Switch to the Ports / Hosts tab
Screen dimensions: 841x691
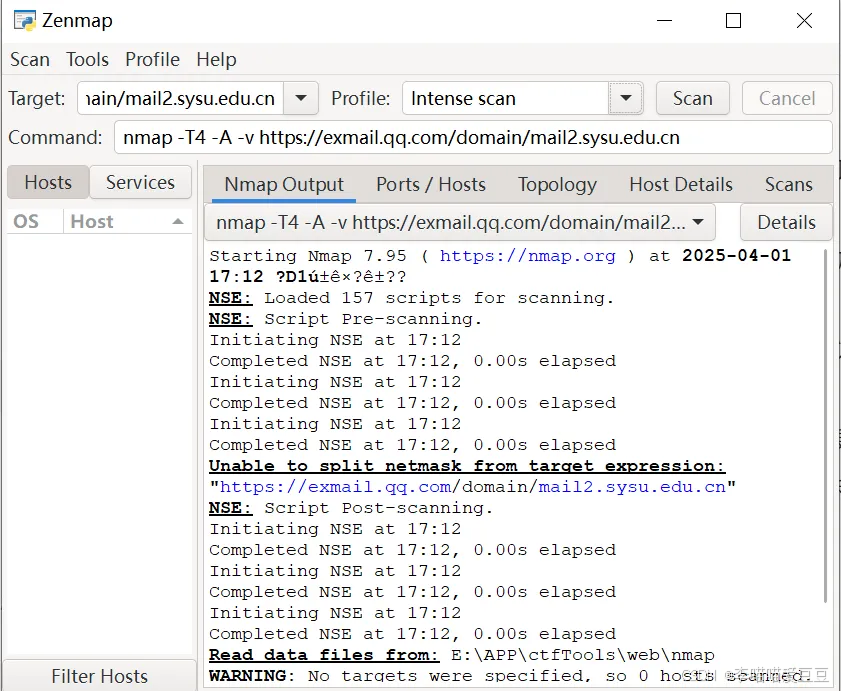point(431,185)
